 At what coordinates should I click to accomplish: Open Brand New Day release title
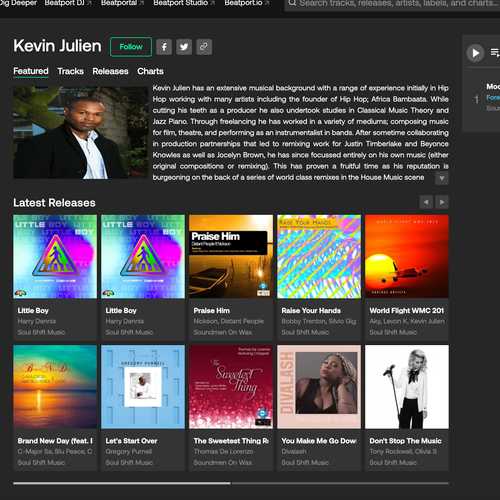click(x=55, y=441)
